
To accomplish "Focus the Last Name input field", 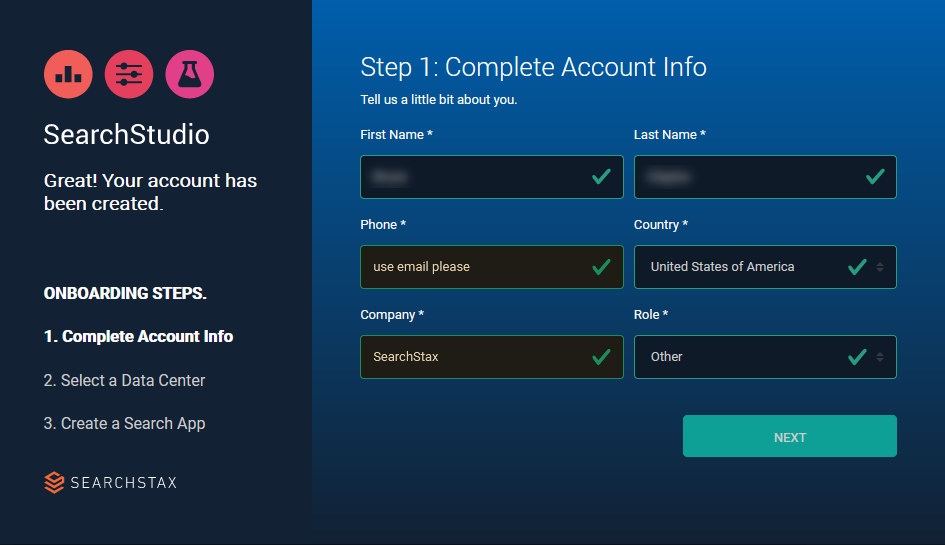I will coord(765,177).
